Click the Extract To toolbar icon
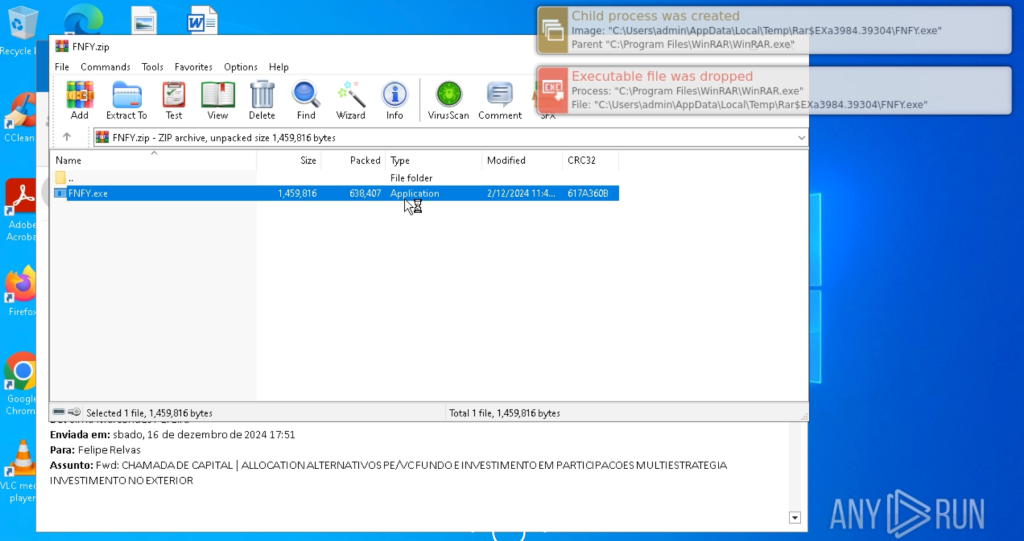The height and width of the screenshot is (541, 1024). [127, 100]
